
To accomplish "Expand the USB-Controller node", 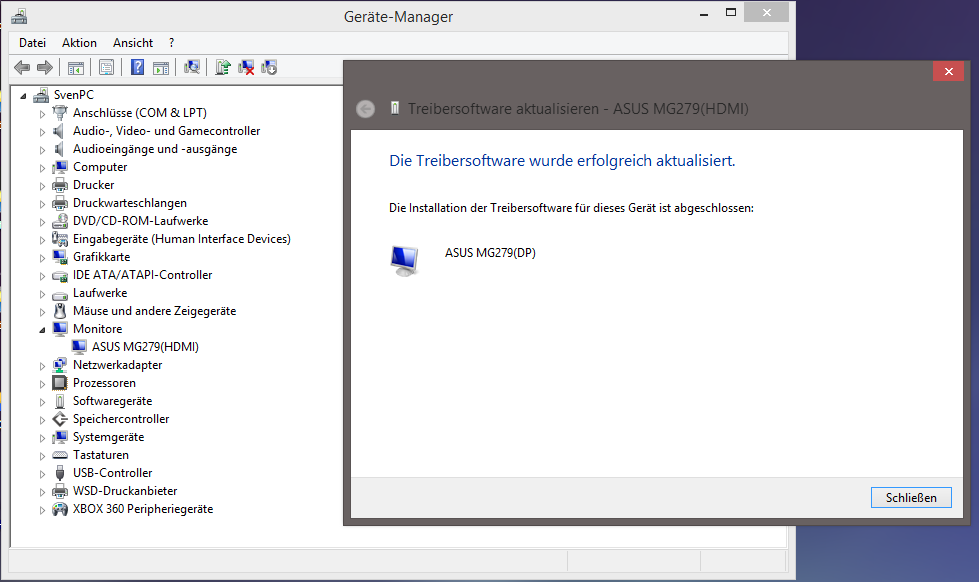I will (x=42, y=474).
